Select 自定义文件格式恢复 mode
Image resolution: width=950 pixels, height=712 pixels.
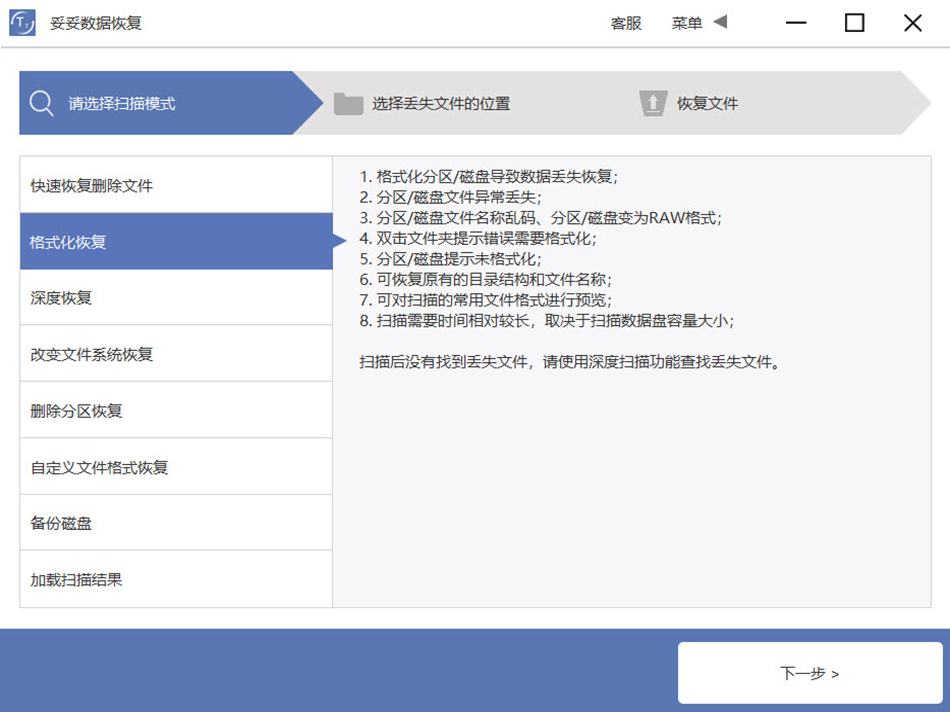[x=176, y=467]
